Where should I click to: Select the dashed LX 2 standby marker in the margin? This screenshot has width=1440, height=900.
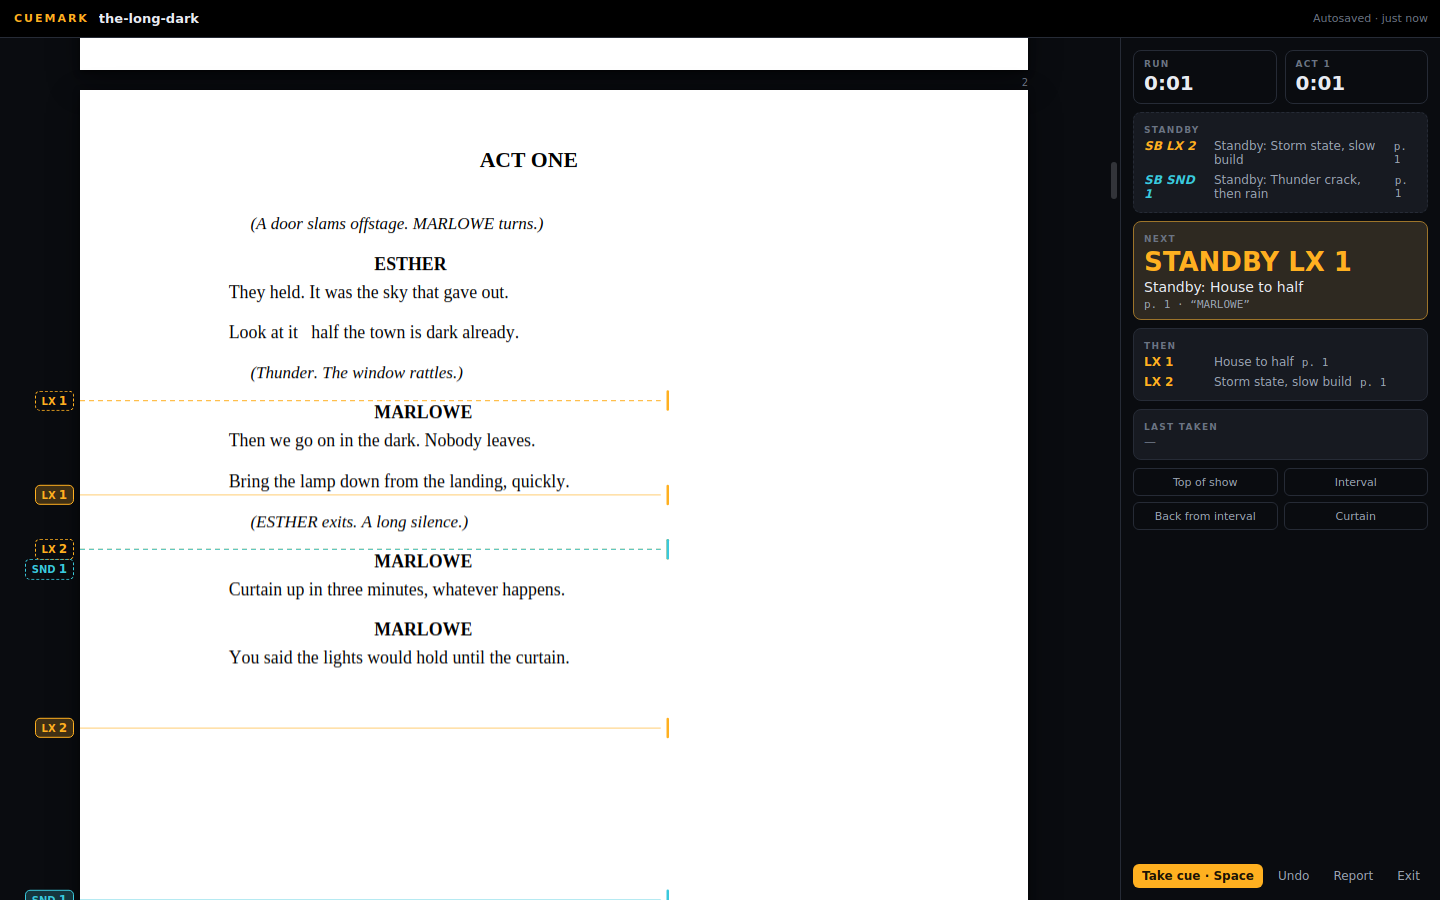tap(54, 549)
